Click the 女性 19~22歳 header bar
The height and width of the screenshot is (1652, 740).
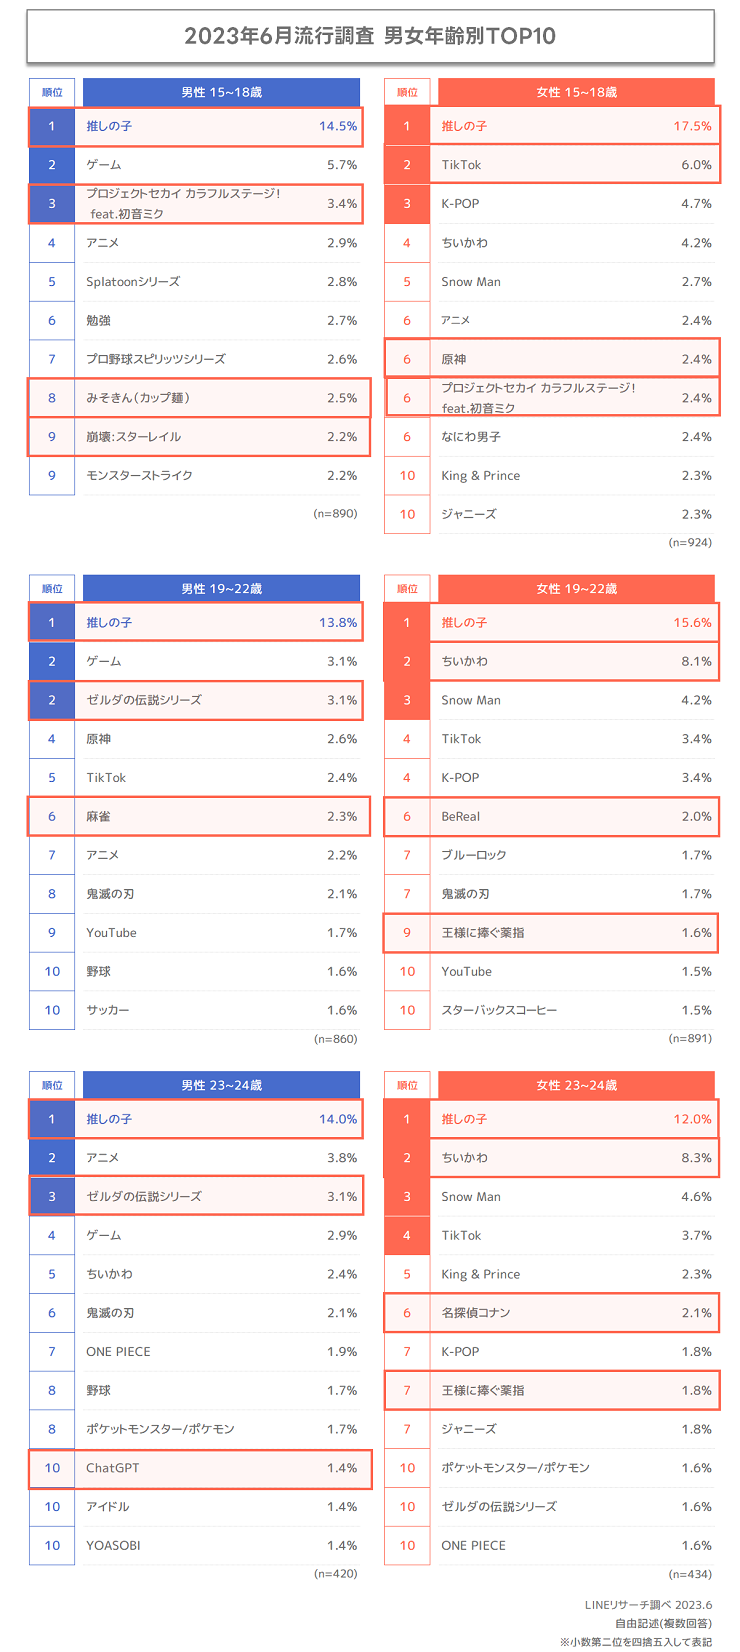[x=576, y=589]
